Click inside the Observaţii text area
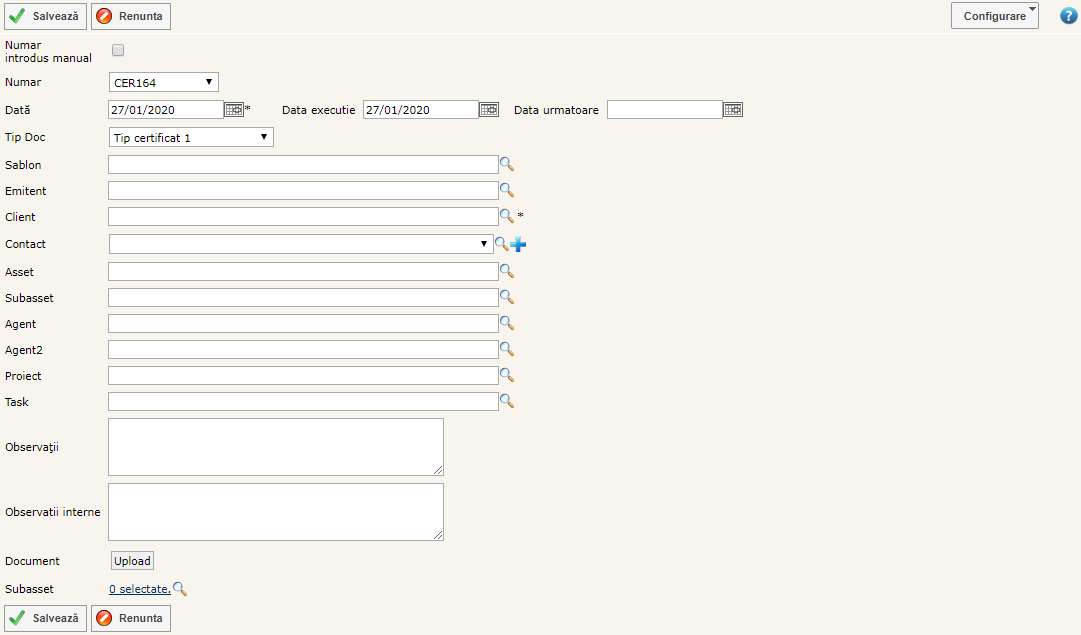 point(275,447)
